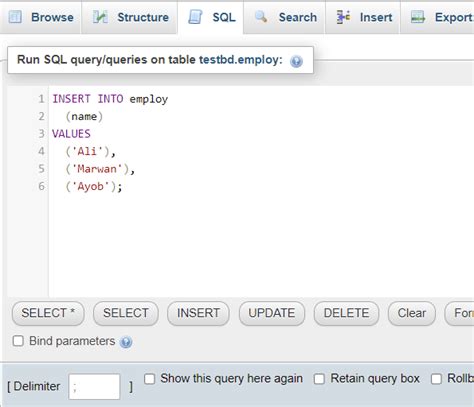Screen dimensions: 474x407
Task: Click the SELECT * button
Action: tap(48, 313)
